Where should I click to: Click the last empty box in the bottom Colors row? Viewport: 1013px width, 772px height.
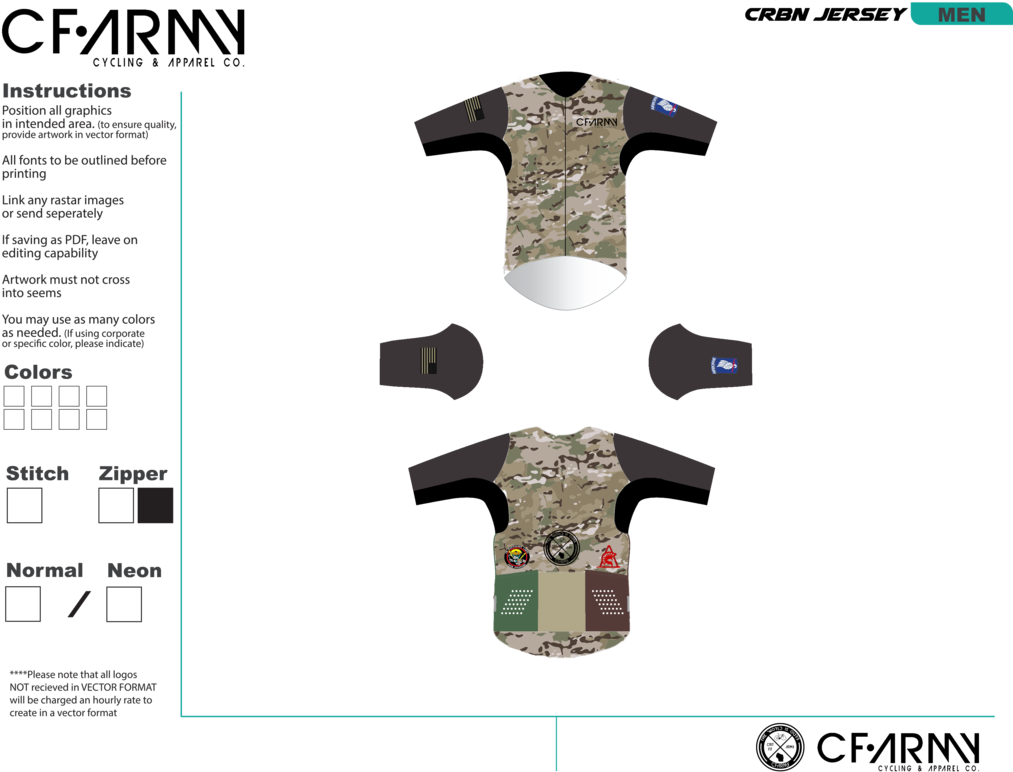click(x=96, y=419)
